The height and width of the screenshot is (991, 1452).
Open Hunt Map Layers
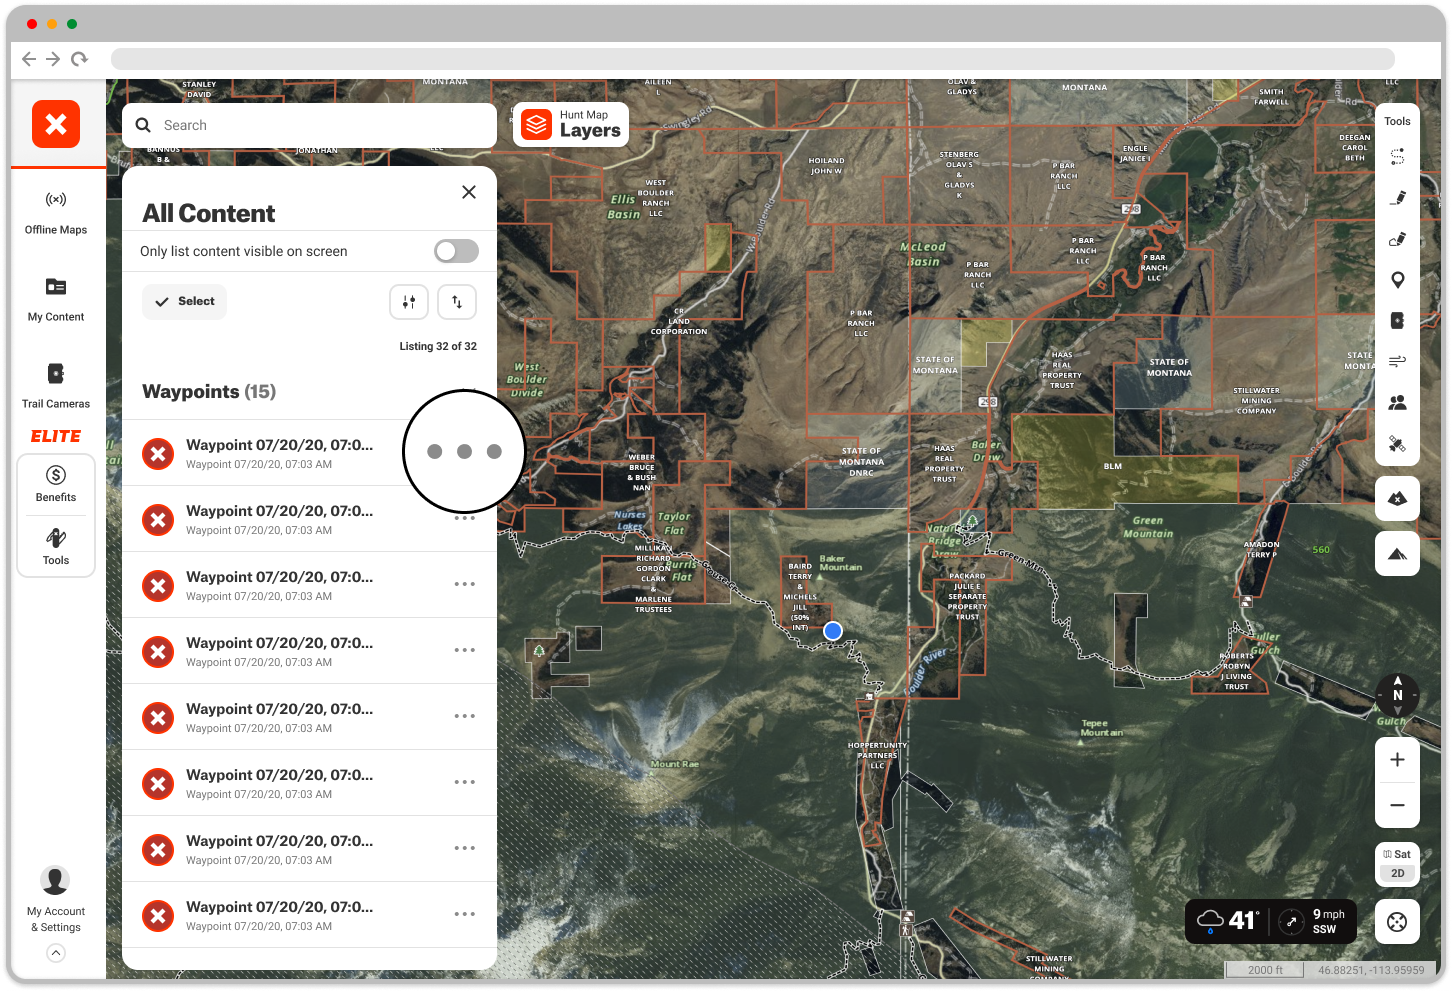571,124
